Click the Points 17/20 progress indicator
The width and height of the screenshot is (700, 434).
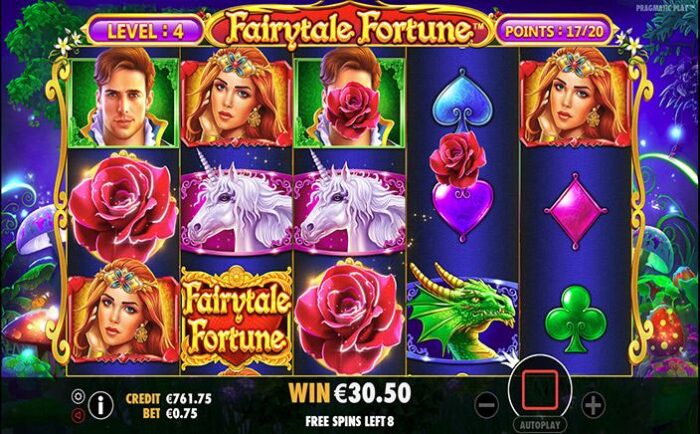coord(554,31)
